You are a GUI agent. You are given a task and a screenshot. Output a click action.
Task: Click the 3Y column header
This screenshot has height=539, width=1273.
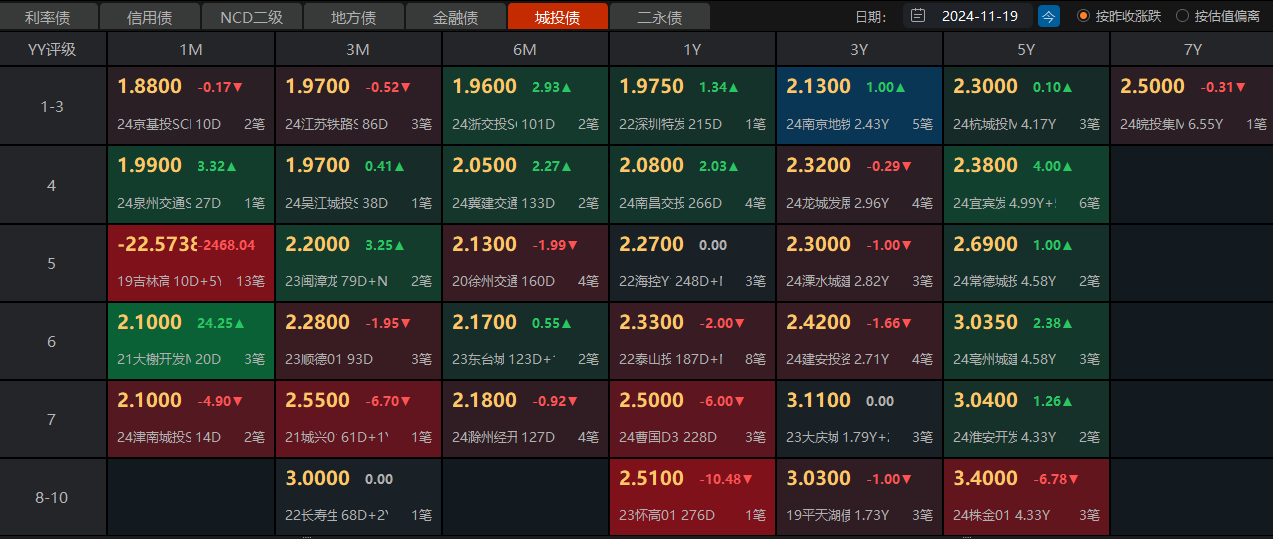click(859, 49)
